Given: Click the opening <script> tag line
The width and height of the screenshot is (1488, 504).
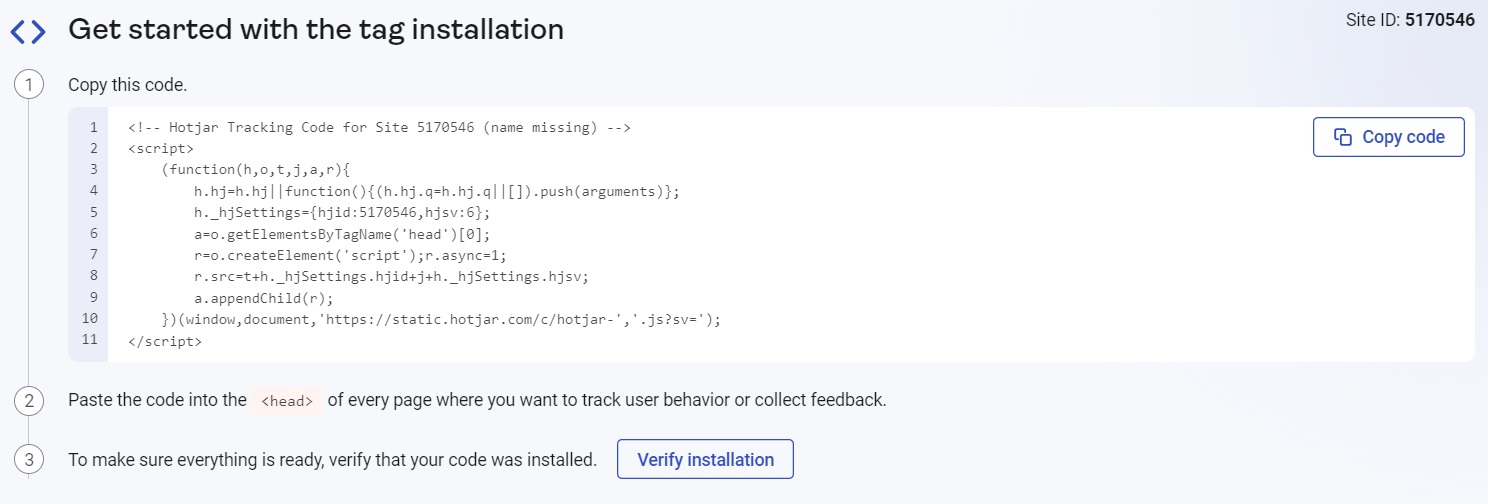Looking at the screenshot, I should click(161, 148).
